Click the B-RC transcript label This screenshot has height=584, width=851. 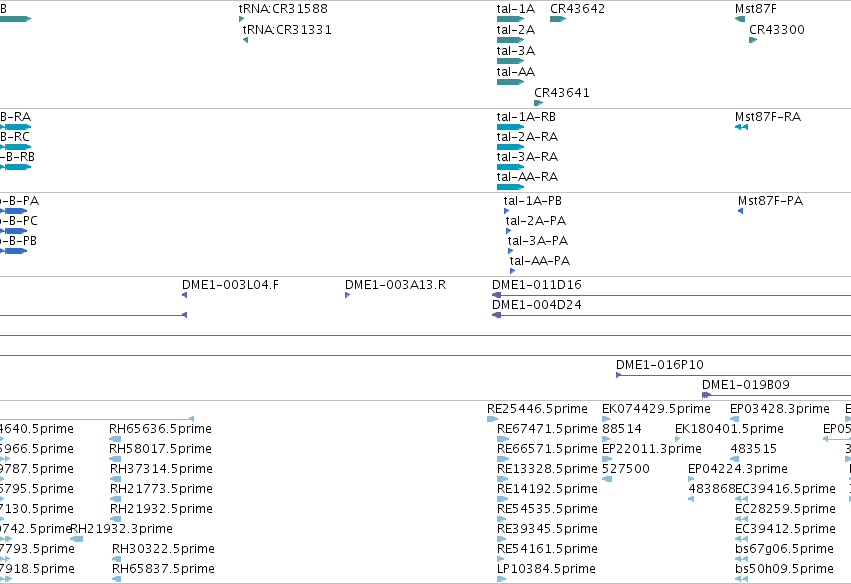(15, 137)
